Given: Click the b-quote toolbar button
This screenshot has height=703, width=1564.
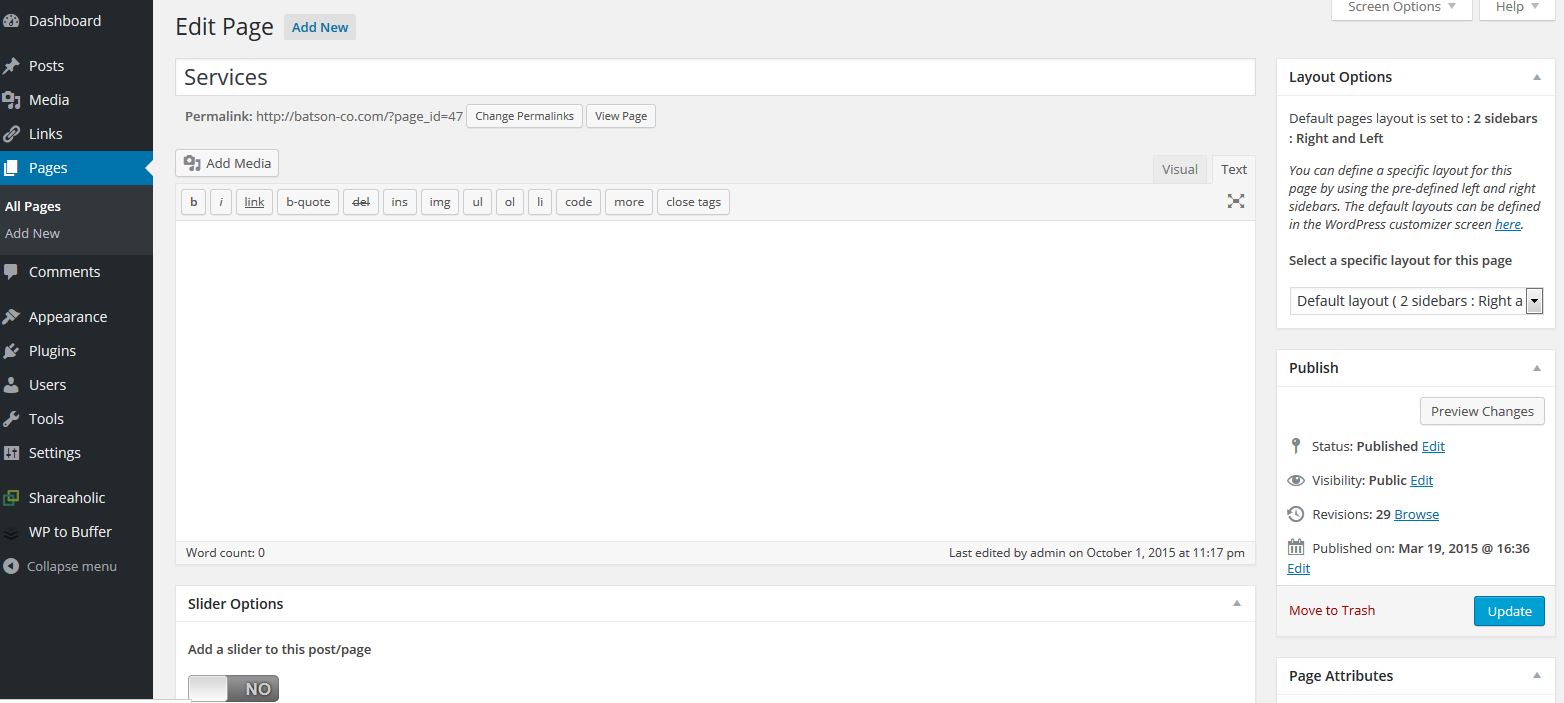Looking at the screenshot, I should point(308,202).
